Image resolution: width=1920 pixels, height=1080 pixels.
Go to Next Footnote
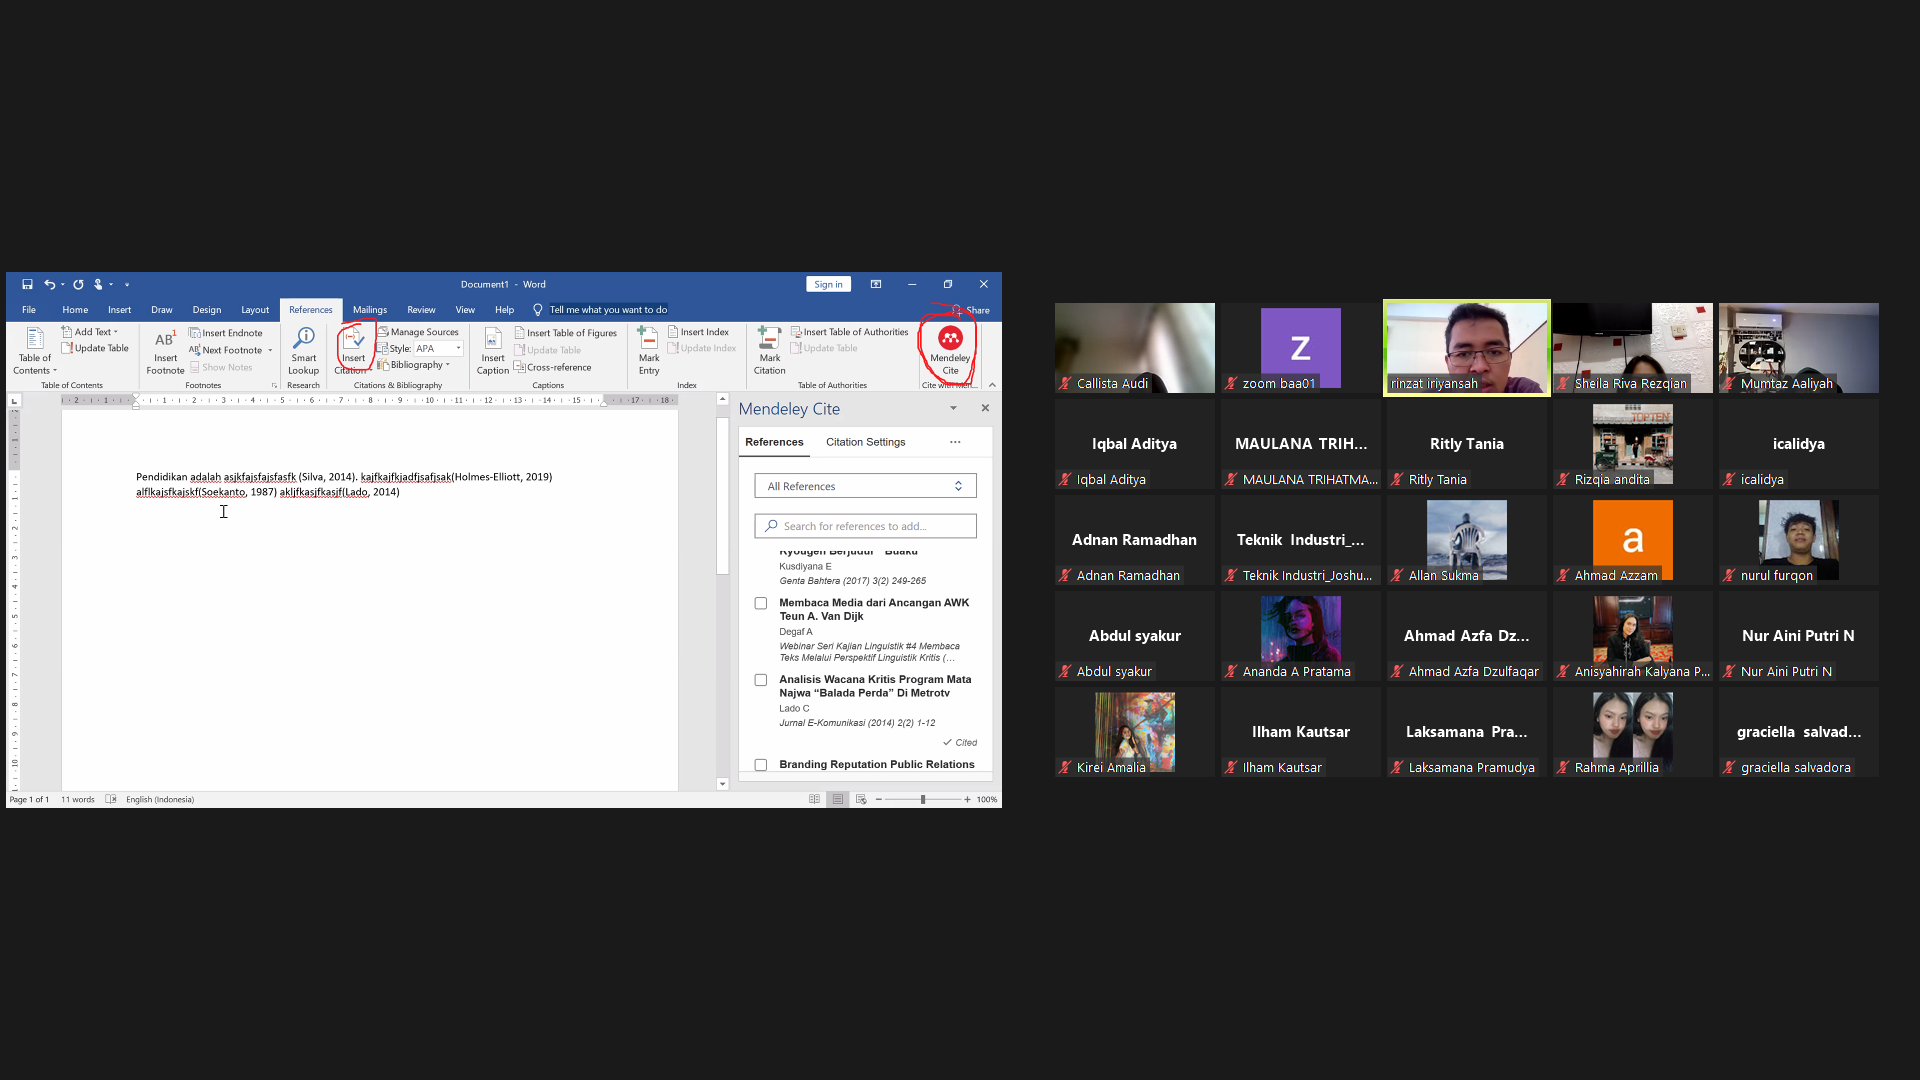pyautogui.click(x=226, y=350)
